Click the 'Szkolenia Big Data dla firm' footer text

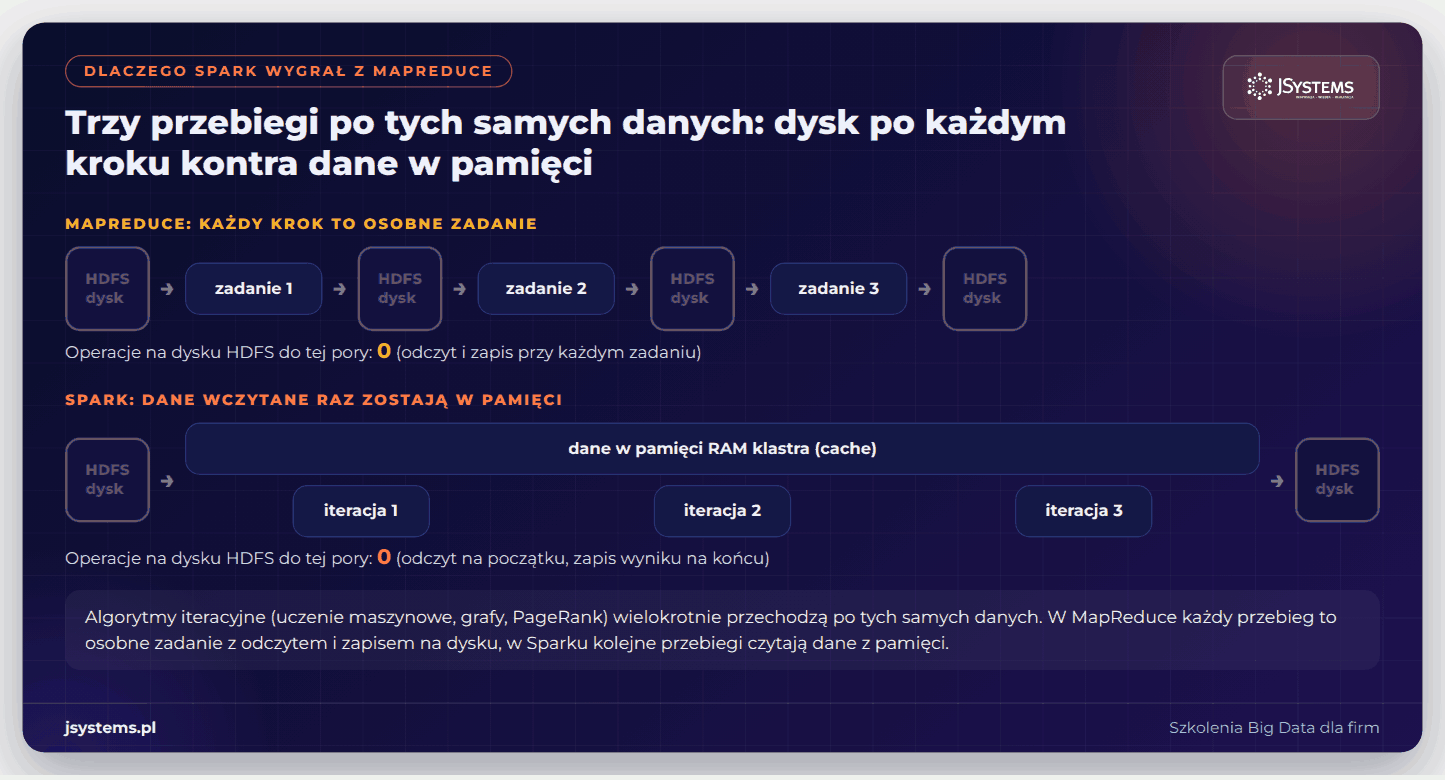coord(1274,728)
